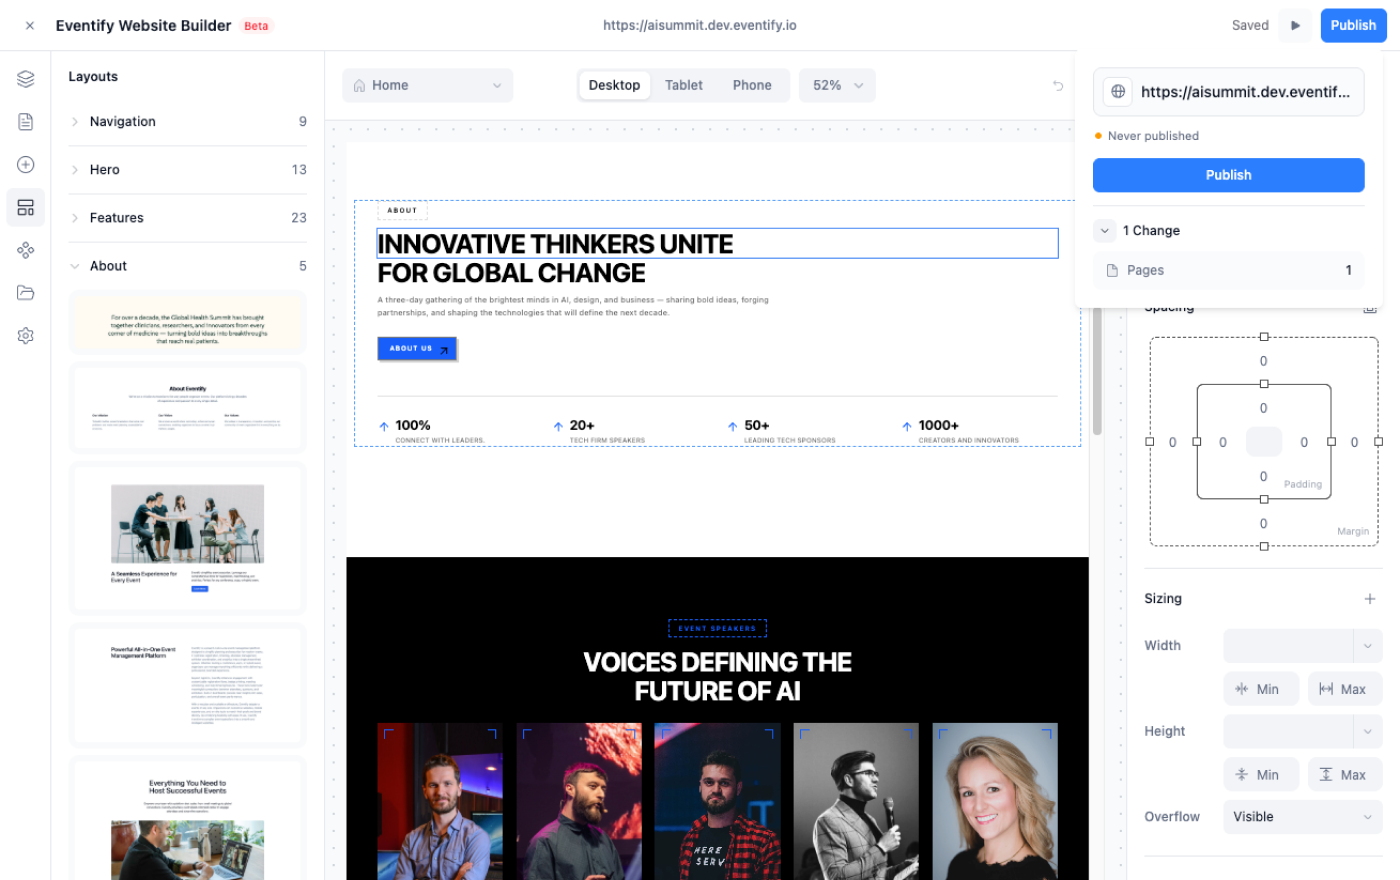Click the Height input field
Image resolution: width=1400 pixels, height=880 pixels.
pos(1288,732)
